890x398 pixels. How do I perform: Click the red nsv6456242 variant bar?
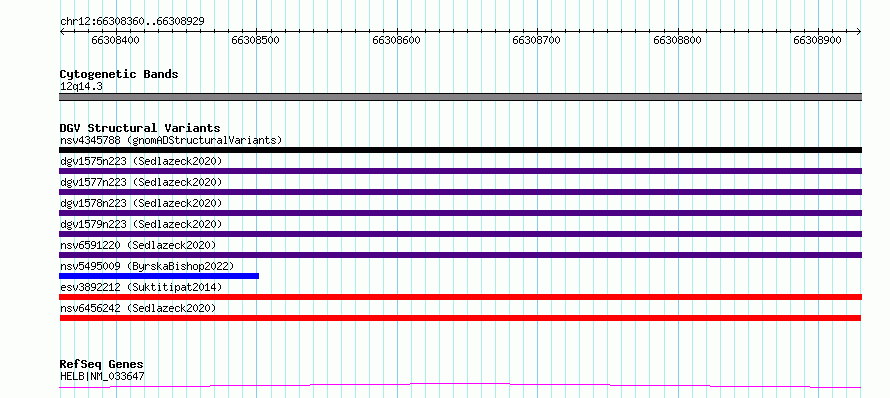pos(460,318)
